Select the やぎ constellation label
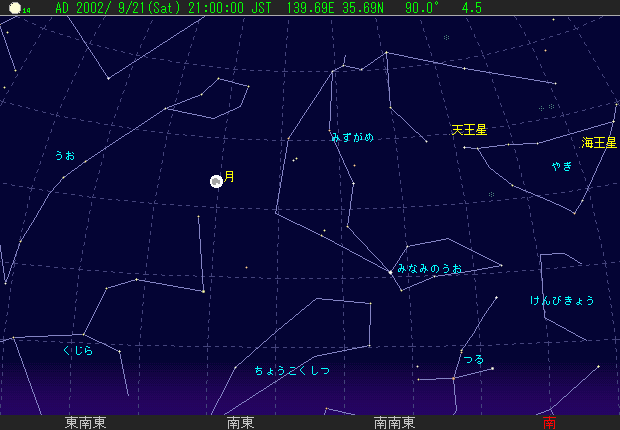620x430 pixels. pyautogui.click(x=561, y=166)
